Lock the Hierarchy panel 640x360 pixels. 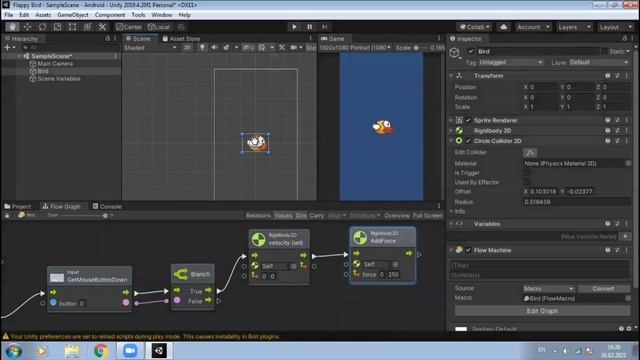pos(107,38)
